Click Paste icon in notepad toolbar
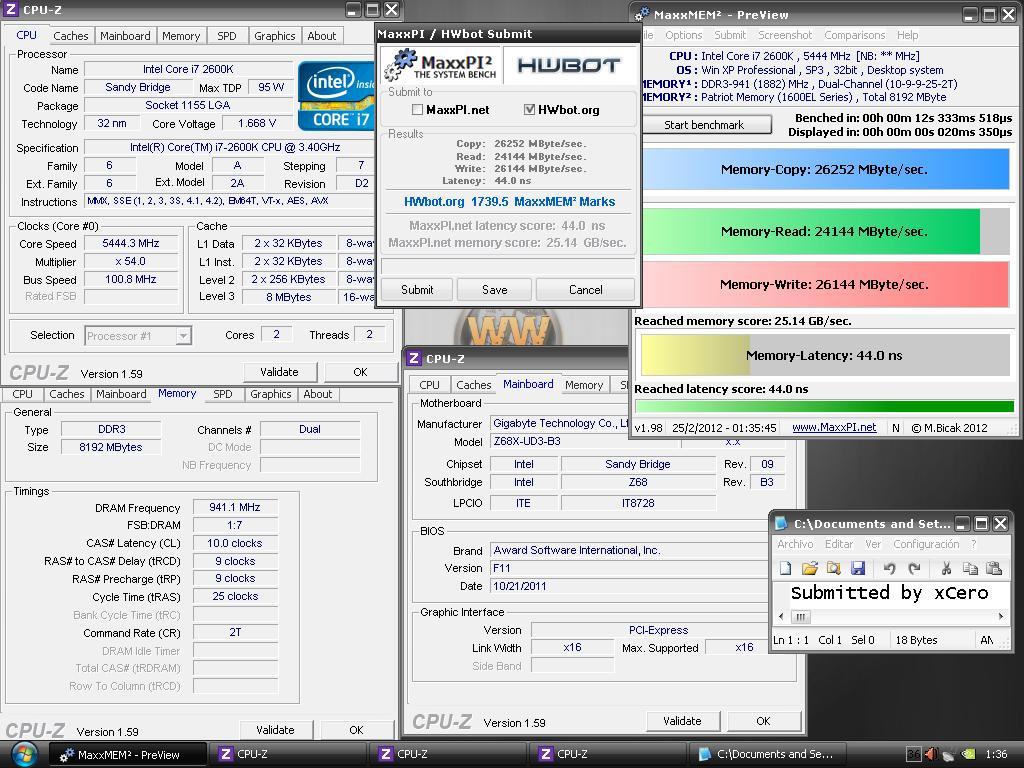The image size is (1024, 768). (993, 568)
